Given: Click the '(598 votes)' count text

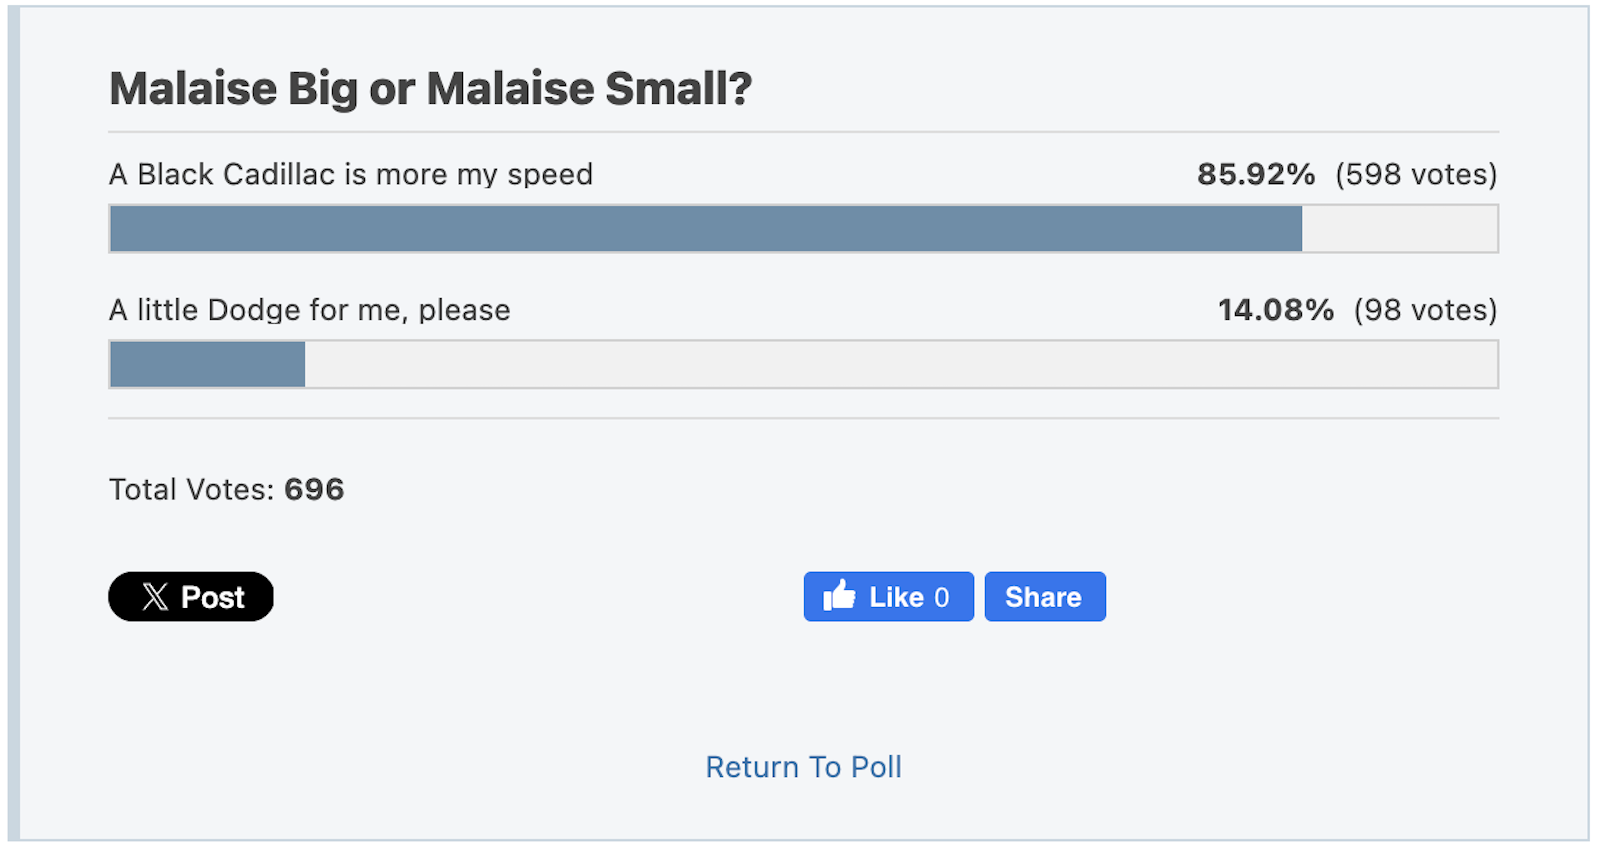Looking at the screenshot, I should [1416, 175].
